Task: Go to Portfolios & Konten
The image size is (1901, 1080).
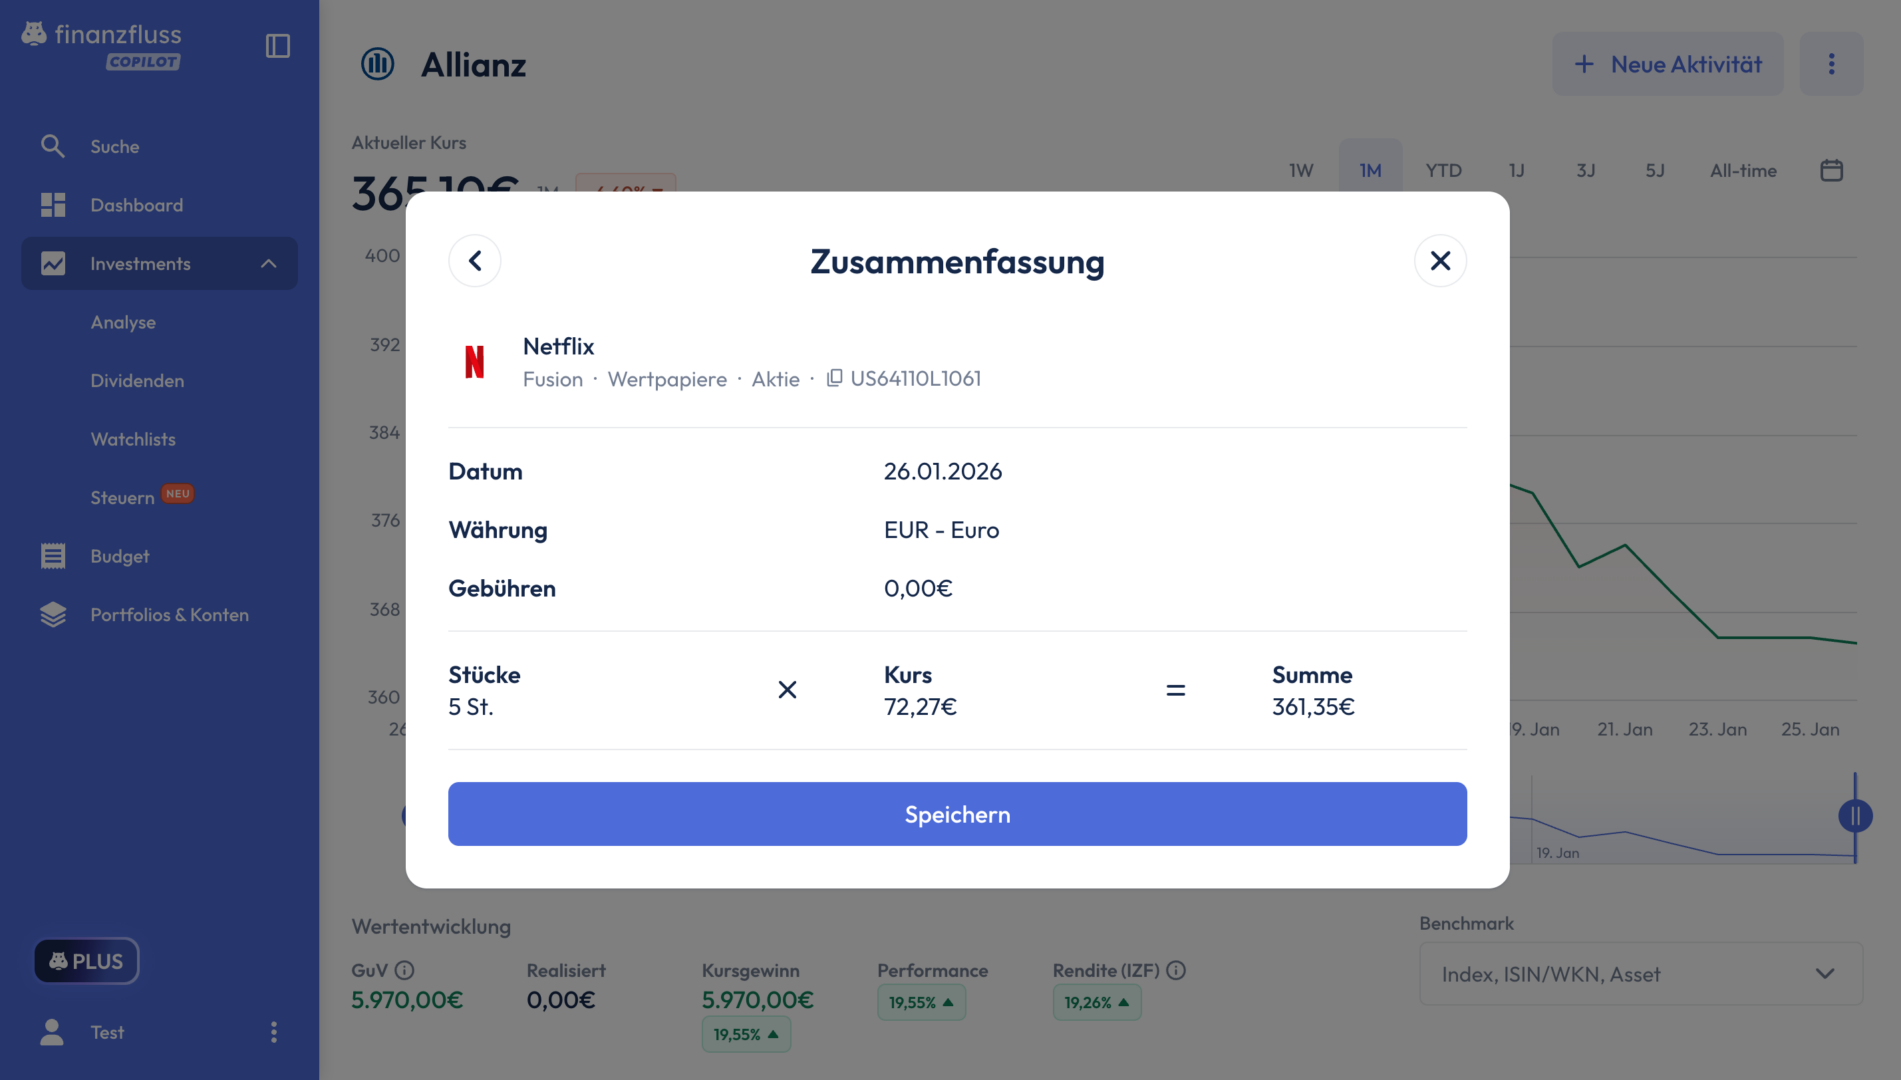Action: [x=169, y=614]
